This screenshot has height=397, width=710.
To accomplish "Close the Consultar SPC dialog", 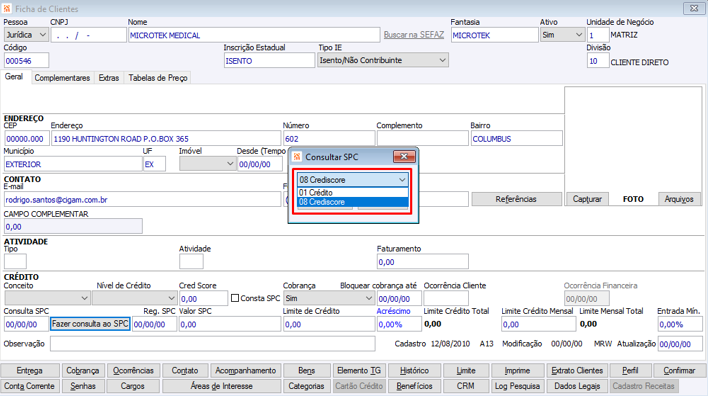I will [404, 157].
